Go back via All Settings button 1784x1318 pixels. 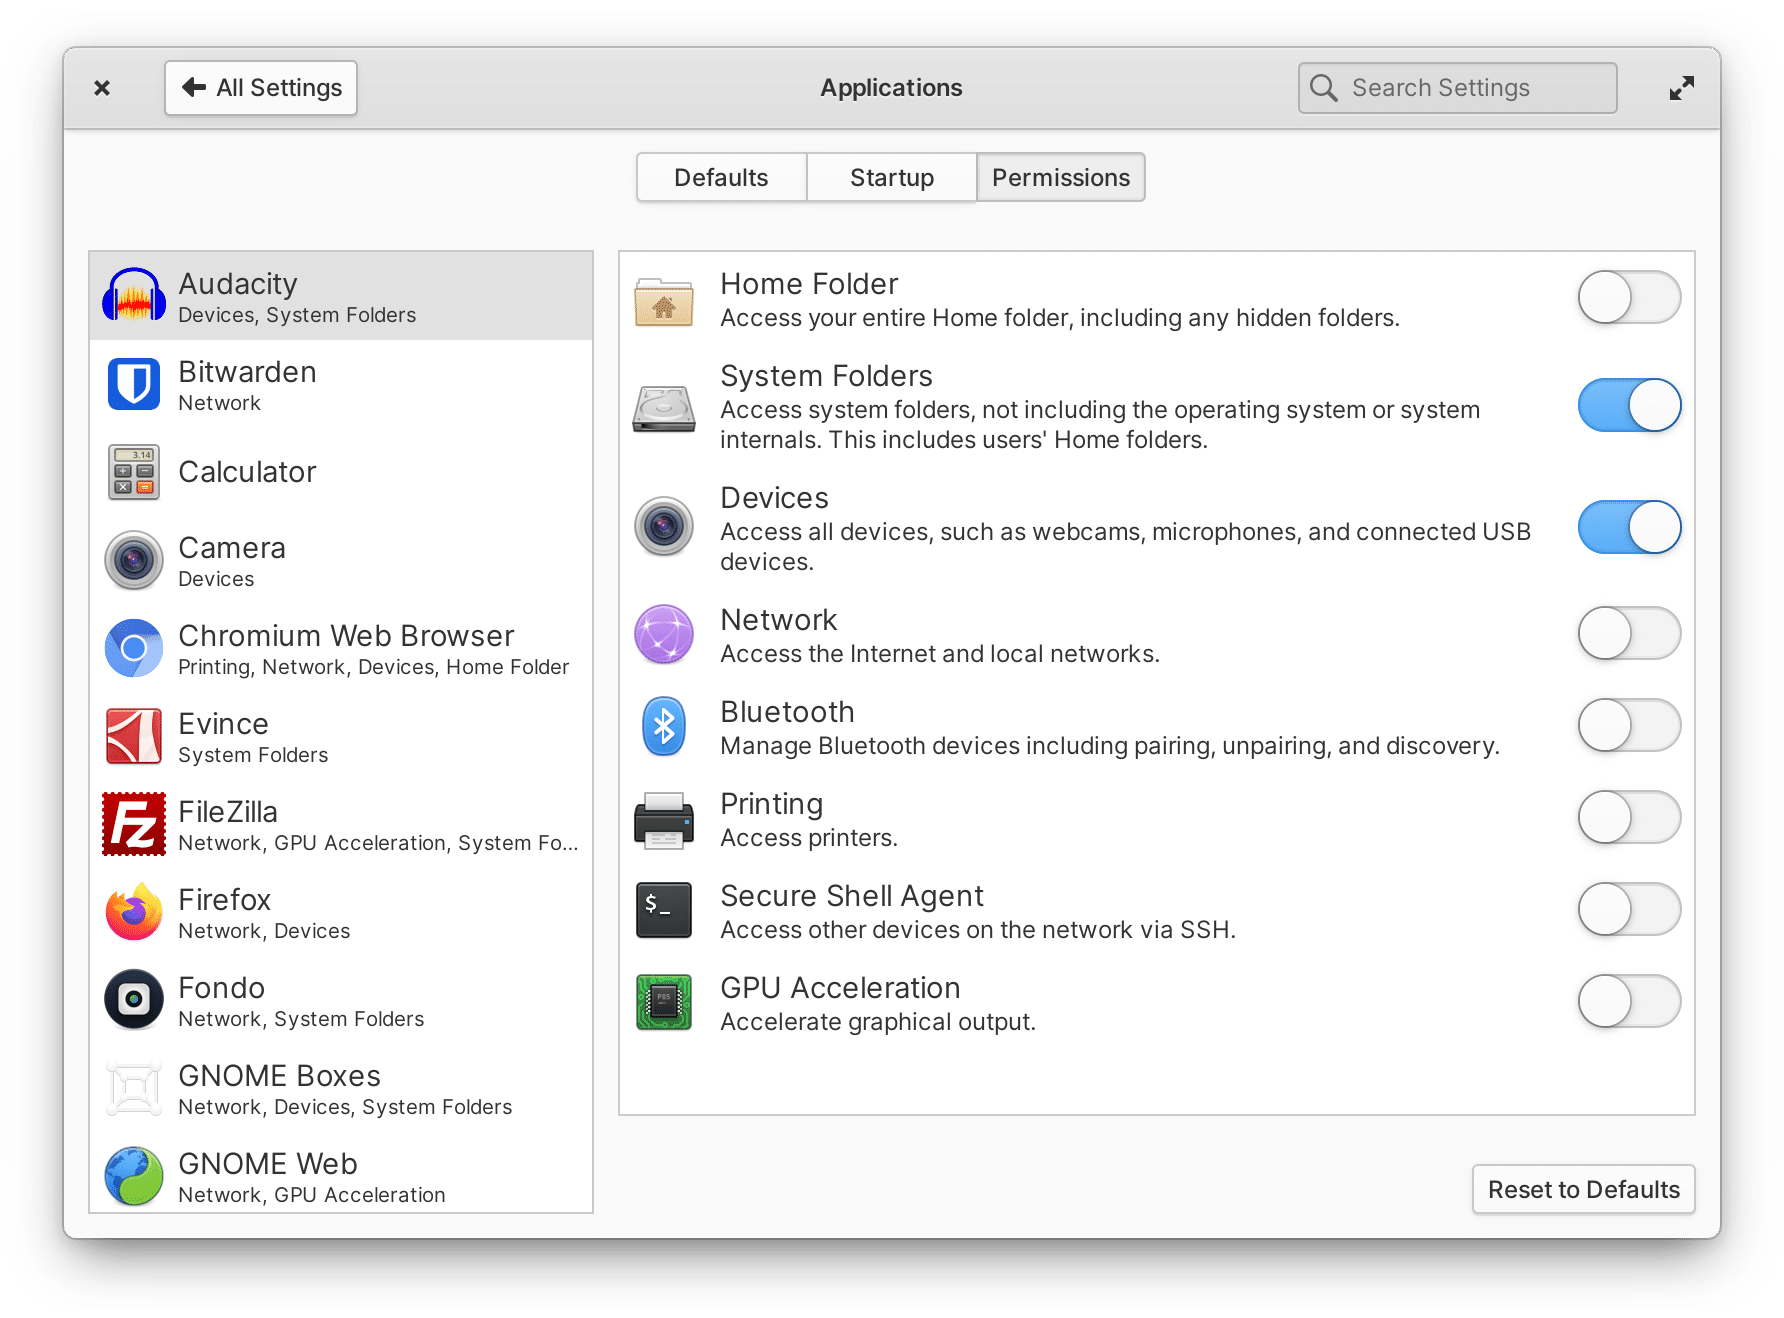[260, 87]
